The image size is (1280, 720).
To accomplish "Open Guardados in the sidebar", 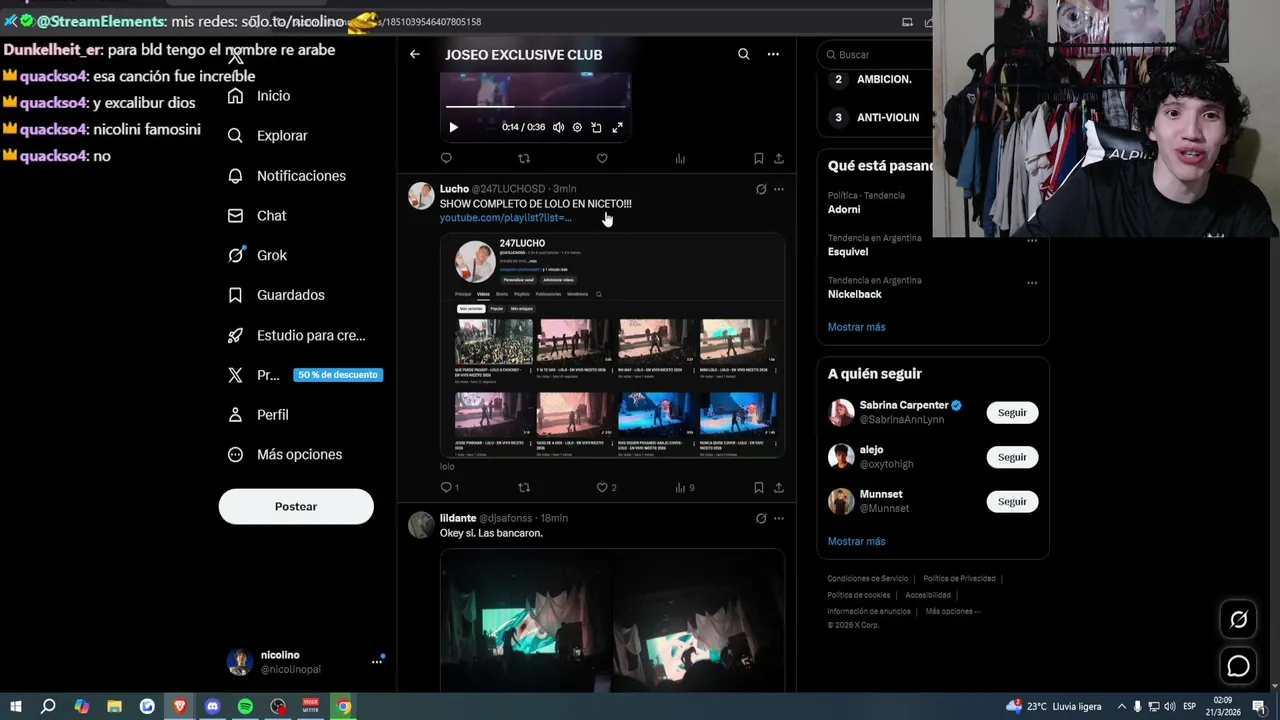I will pyautogui.click(x=276, y=295).
